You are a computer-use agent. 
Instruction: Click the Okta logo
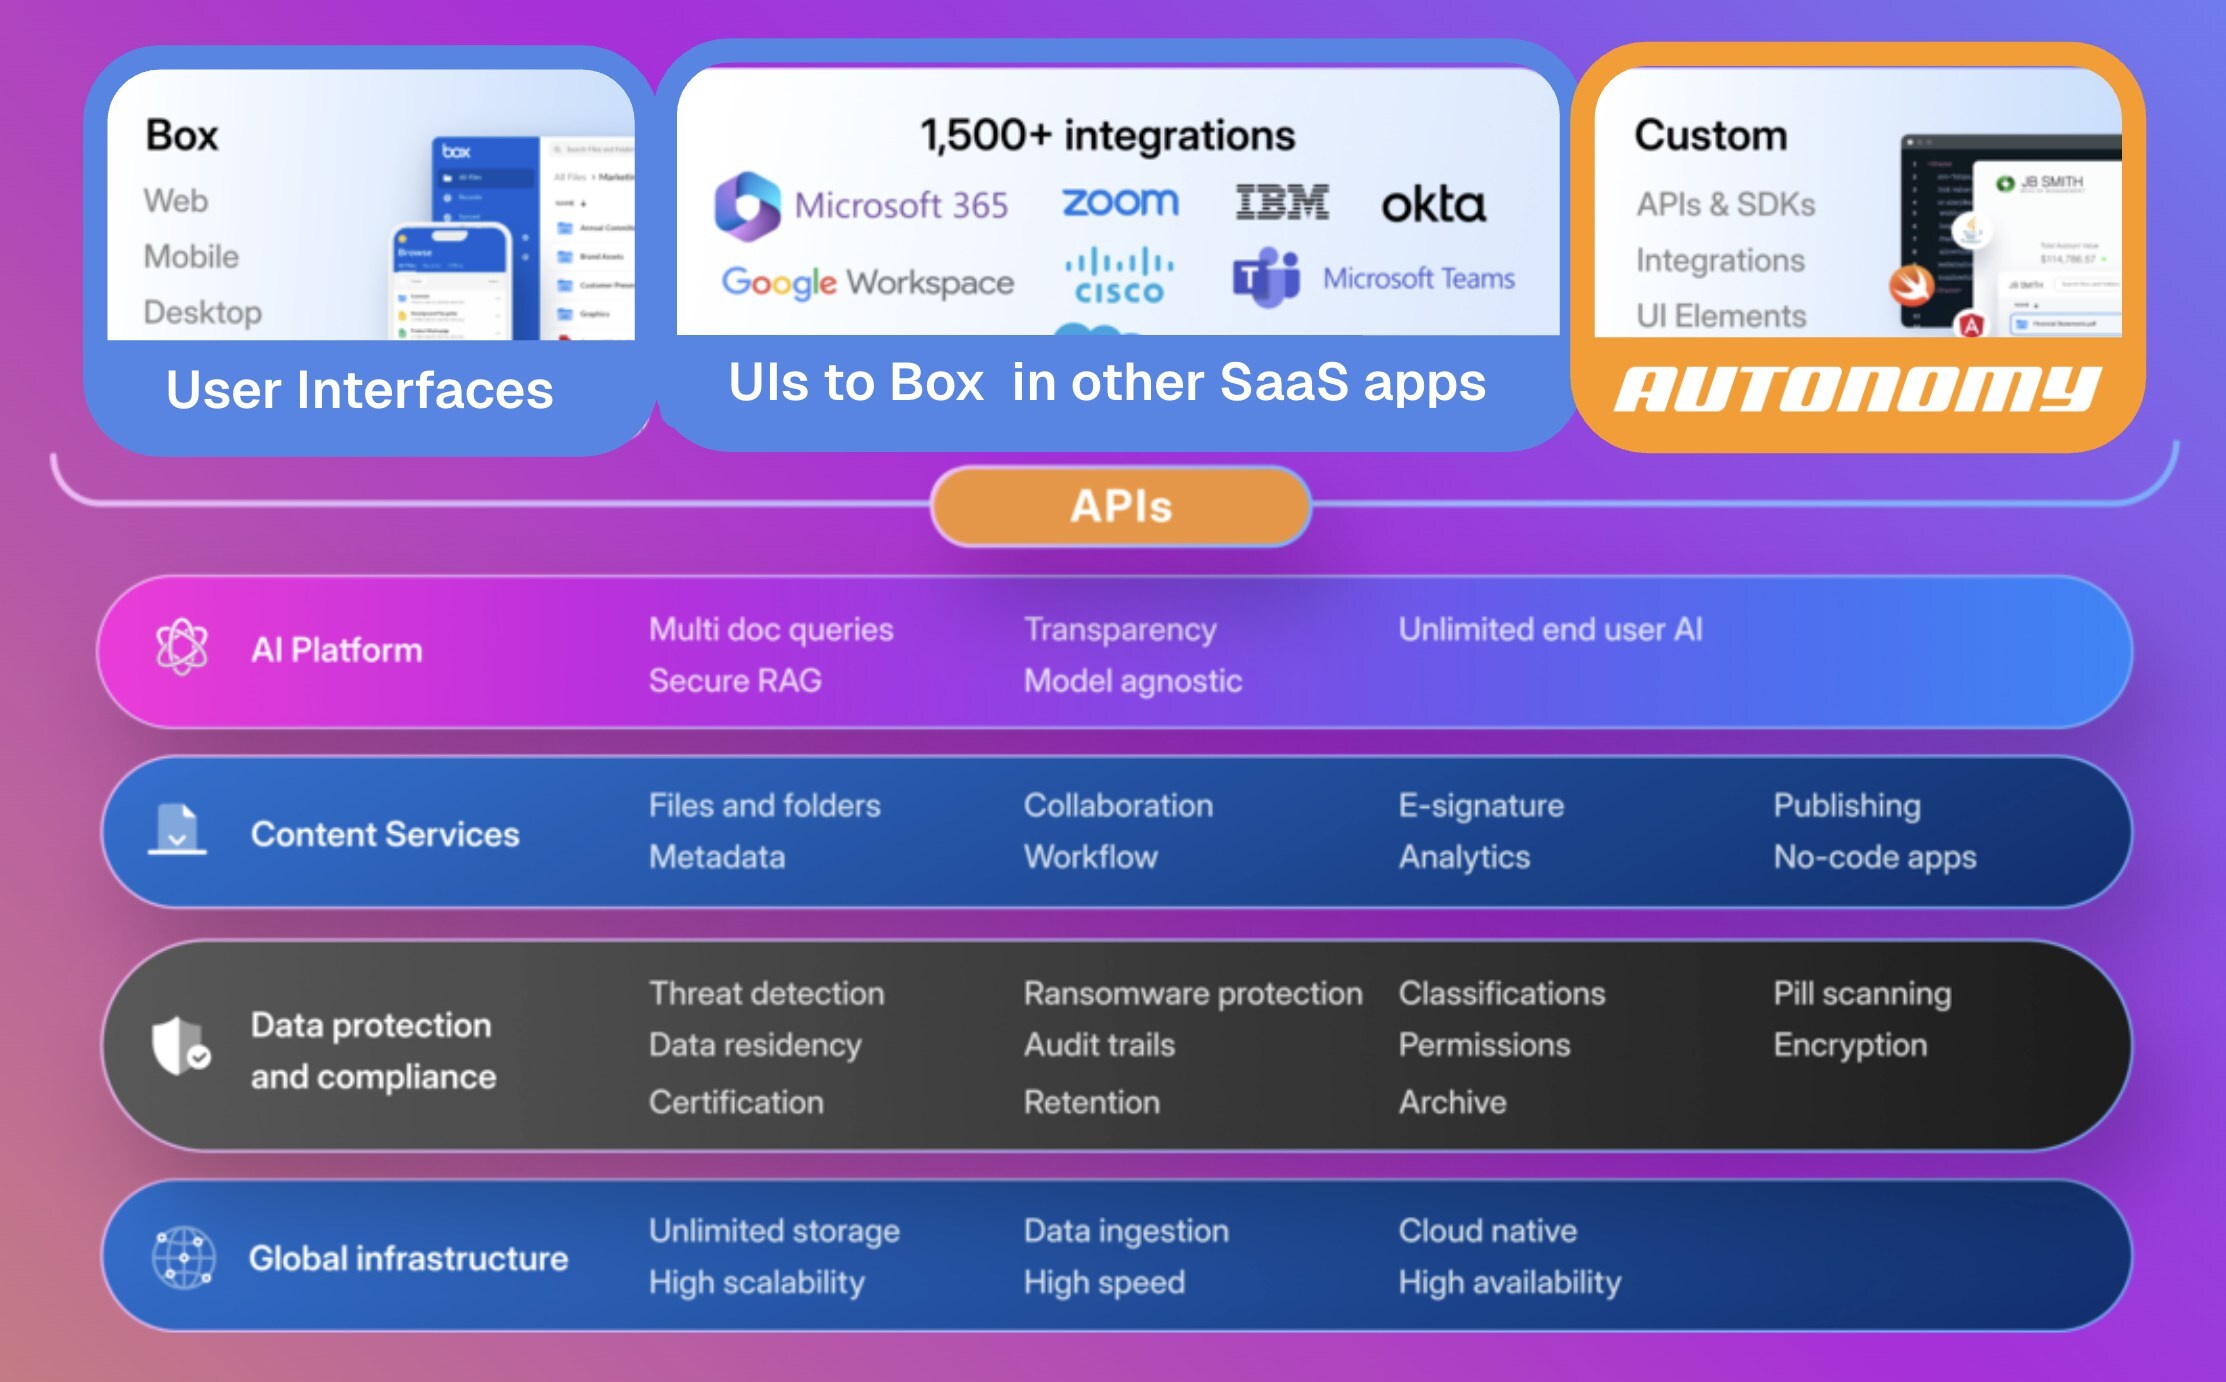click(1432, 205)
